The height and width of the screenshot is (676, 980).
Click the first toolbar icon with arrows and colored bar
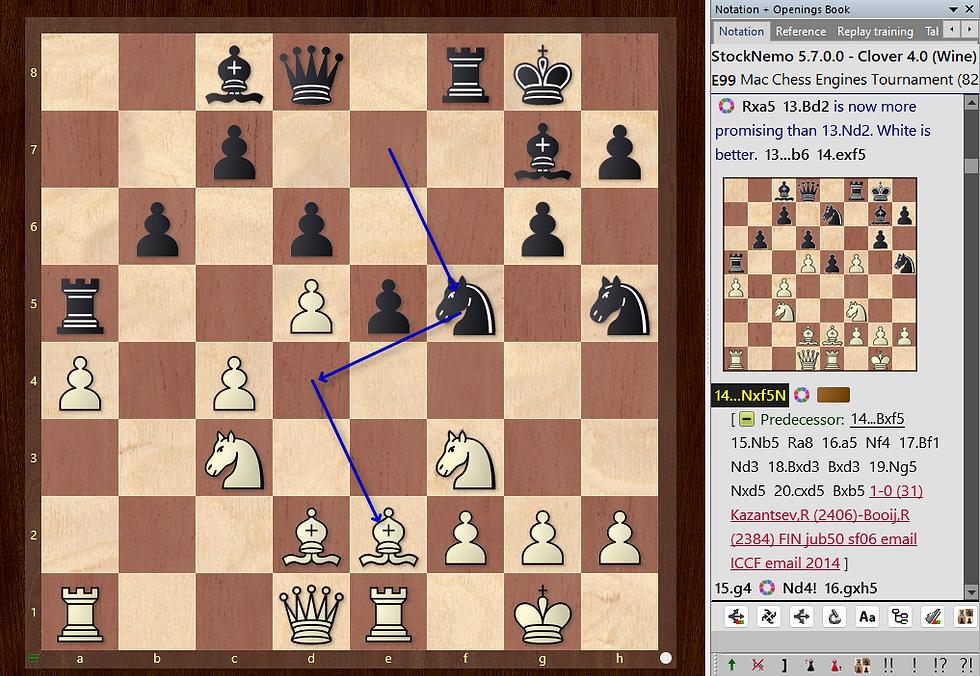tap(737, 617)
